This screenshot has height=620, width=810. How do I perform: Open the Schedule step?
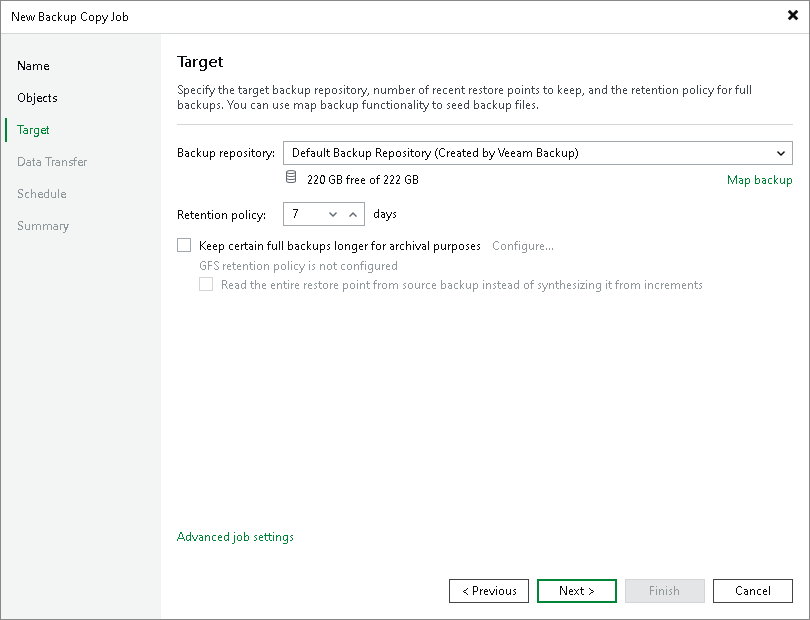[40, 194]
